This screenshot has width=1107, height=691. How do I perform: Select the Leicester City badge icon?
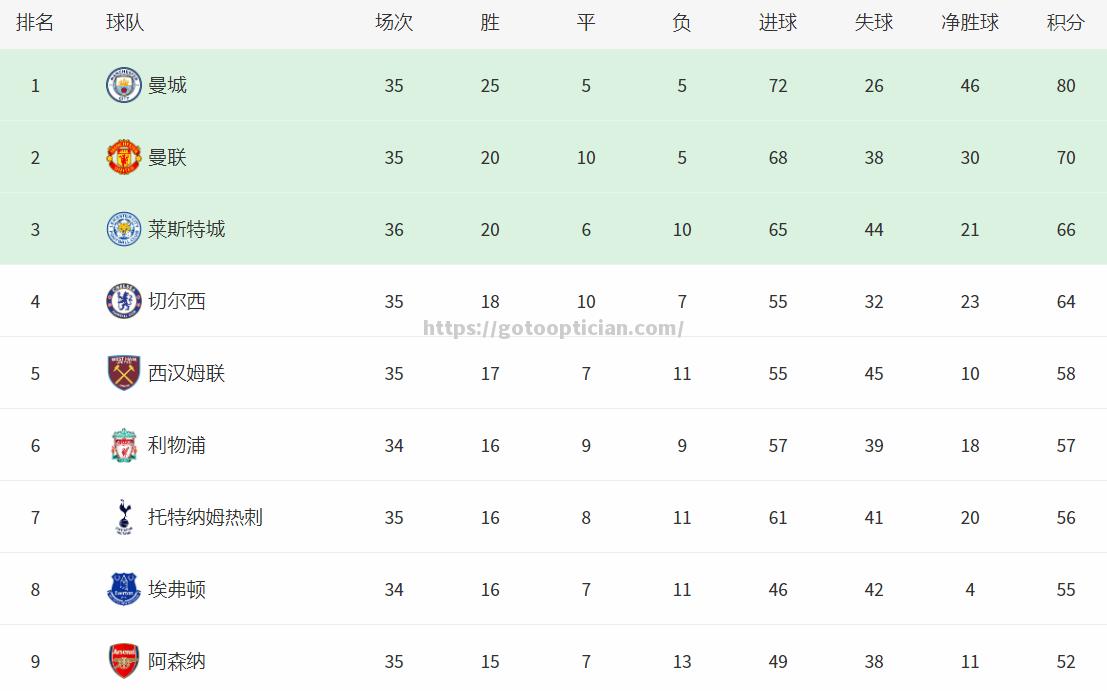pyautogui.click(x=124, y=229)
